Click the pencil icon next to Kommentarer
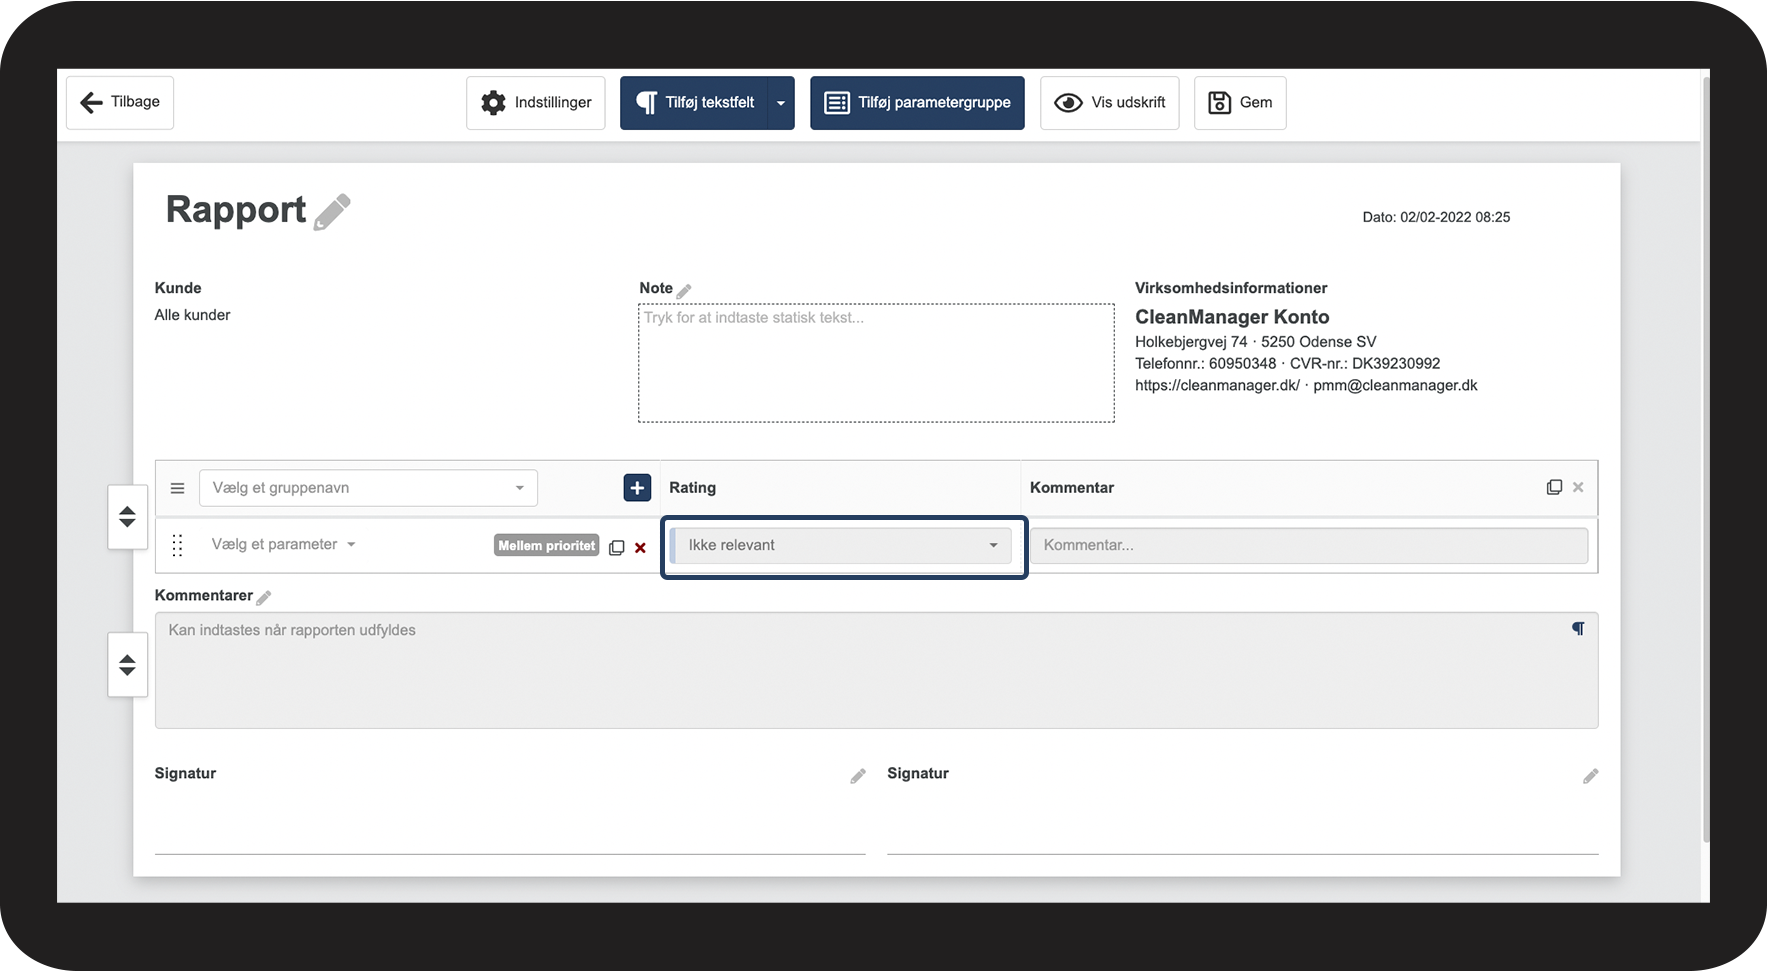The width and height of the screenshot is (1767, 971). click(x=264, y=597)
